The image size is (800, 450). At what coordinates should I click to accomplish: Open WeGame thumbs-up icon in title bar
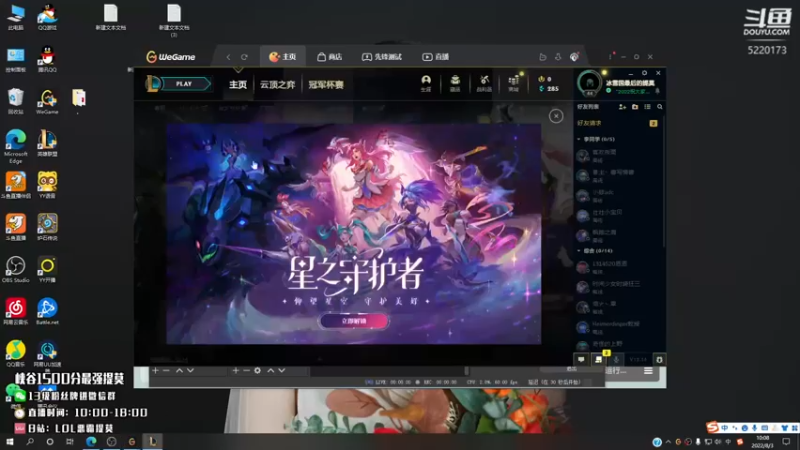tap(542, 57)
